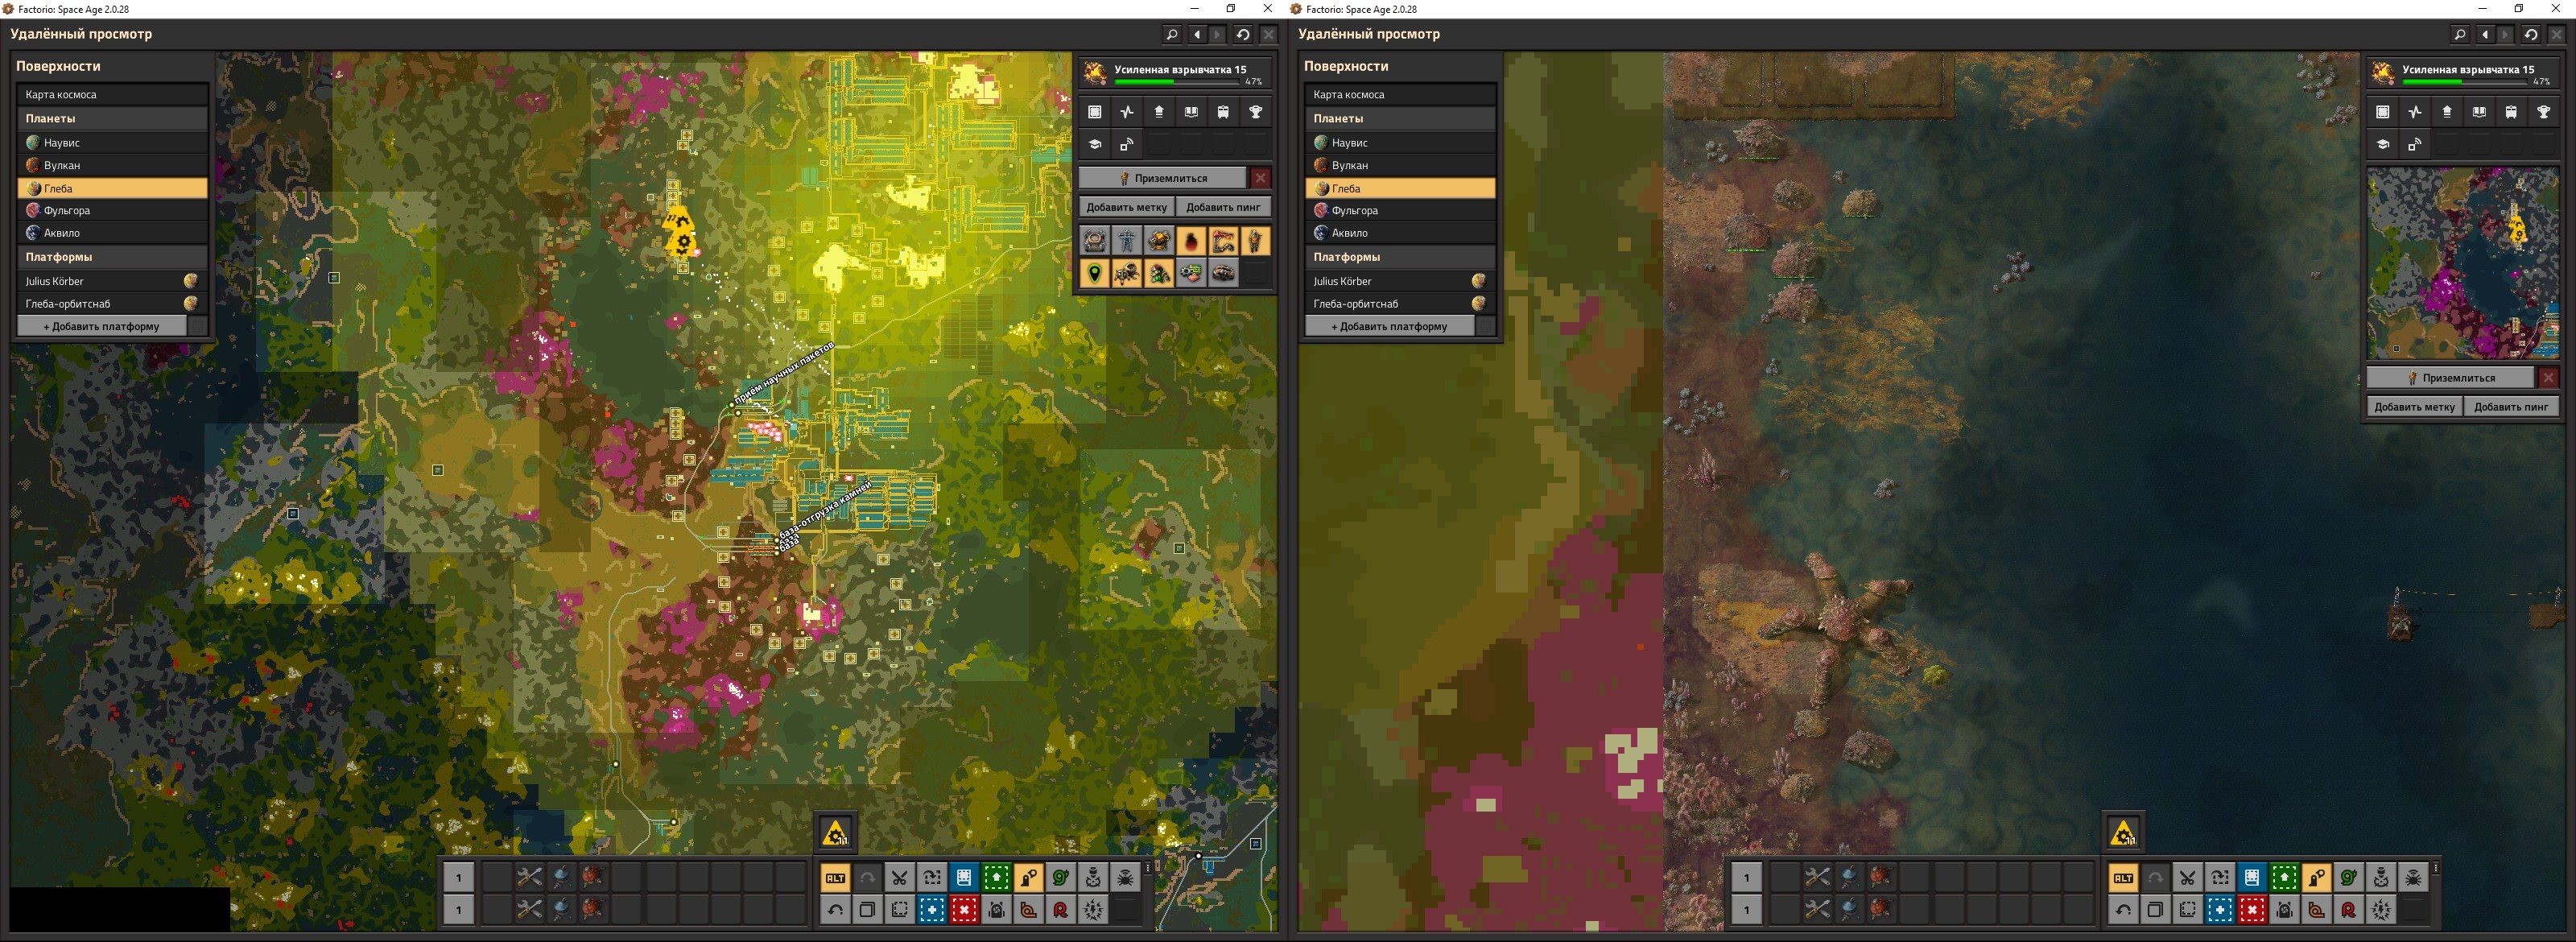Select Наувис planet in left window
Viewport: 2576px width, 942px height.
[x=112, y=143]
